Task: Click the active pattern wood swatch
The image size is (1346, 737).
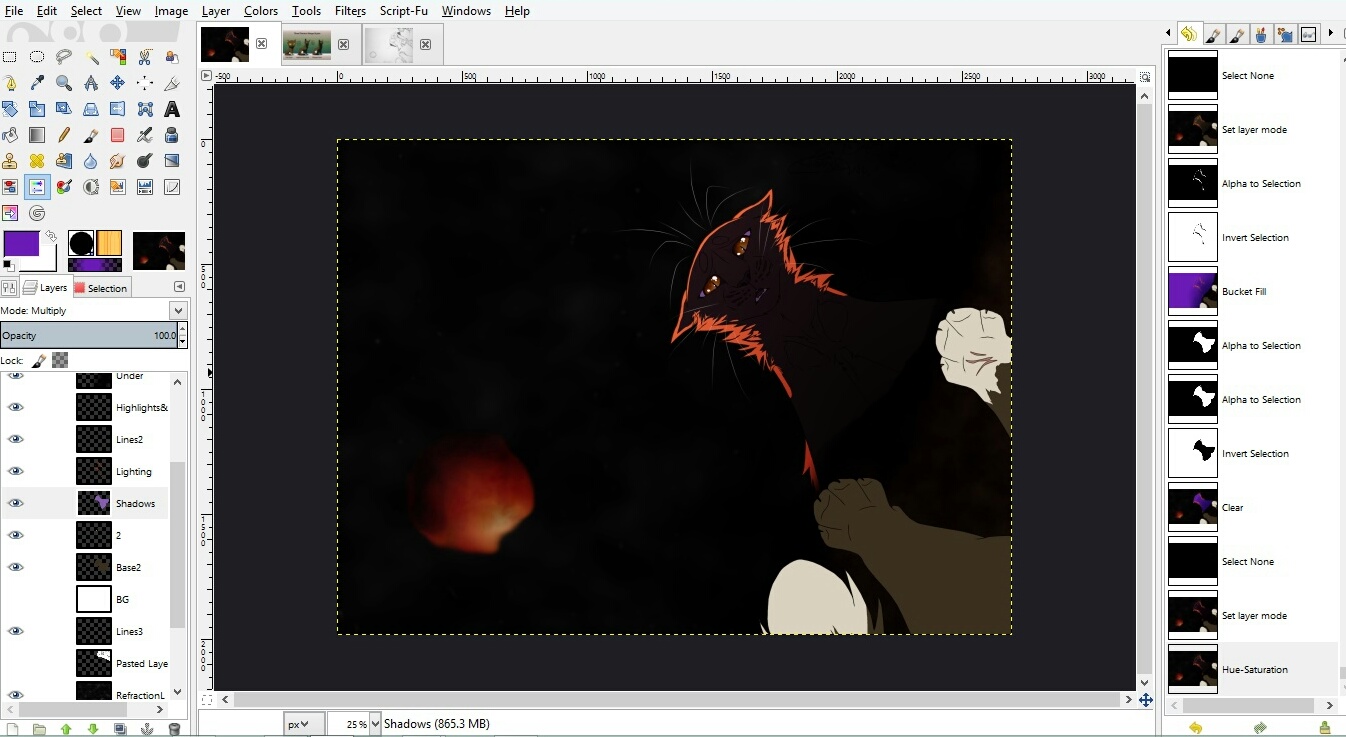Action: coord(109,243)
